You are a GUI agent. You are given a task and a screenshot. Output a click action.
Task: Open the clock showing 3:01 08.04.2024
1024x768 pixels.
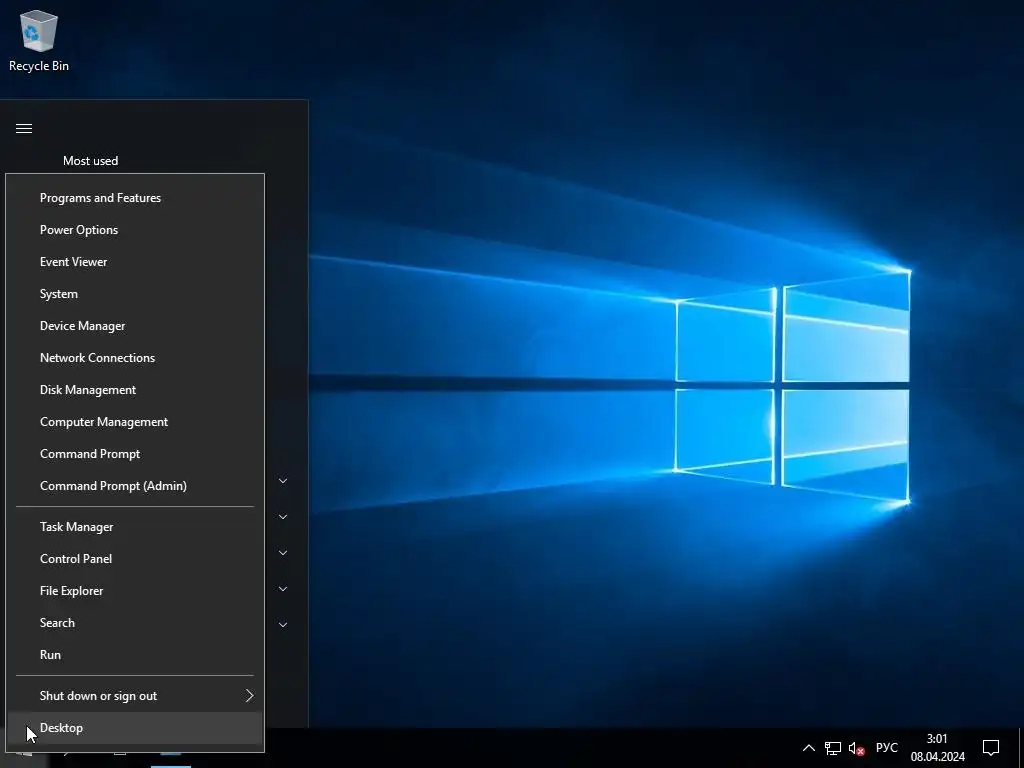(938, 748)
